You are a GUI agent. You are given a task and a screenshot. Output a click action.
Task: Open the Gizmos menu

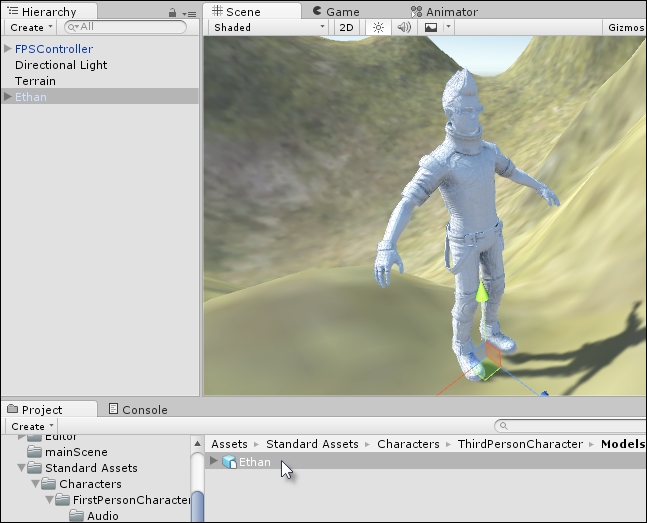tap(625, 28)
